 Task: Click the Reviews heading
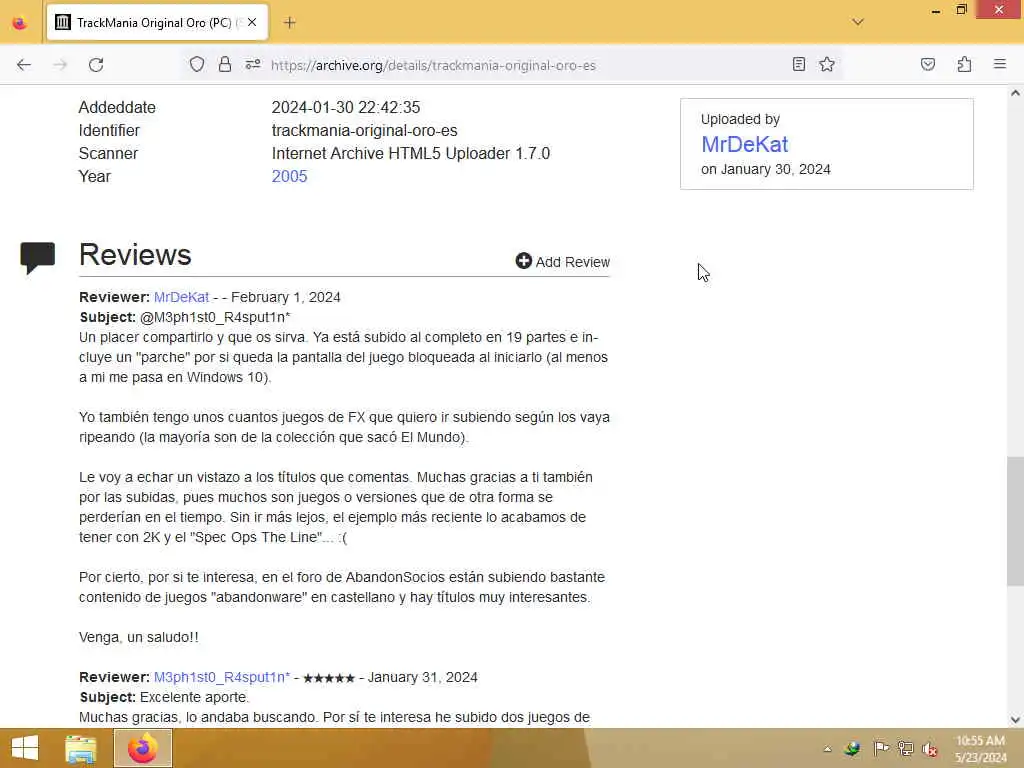tap(135, 255)
